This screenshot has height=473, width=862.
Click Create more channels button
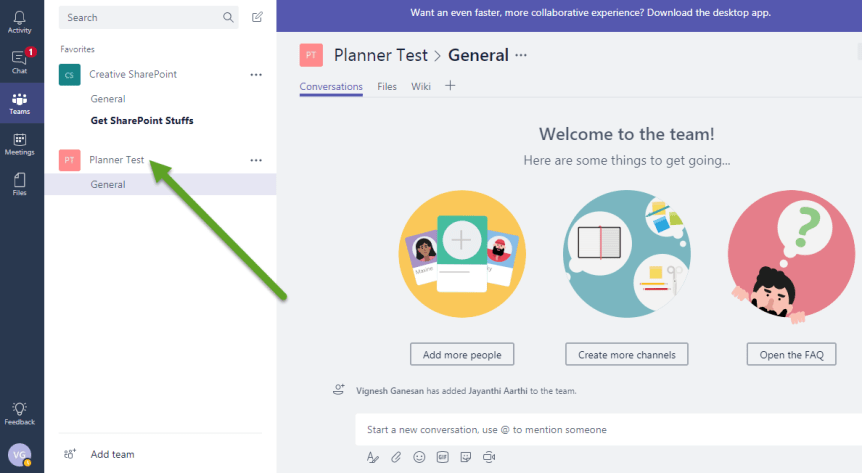coord(626,354)
